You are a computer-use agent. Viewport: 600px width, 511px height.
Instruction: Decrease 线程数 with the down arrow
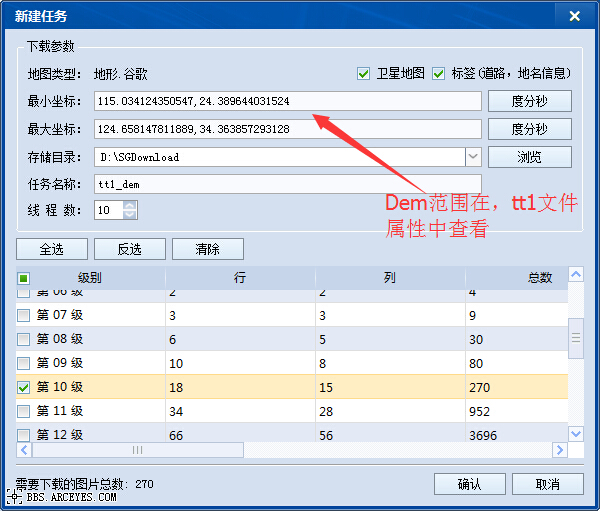click(x=130, y=215)
